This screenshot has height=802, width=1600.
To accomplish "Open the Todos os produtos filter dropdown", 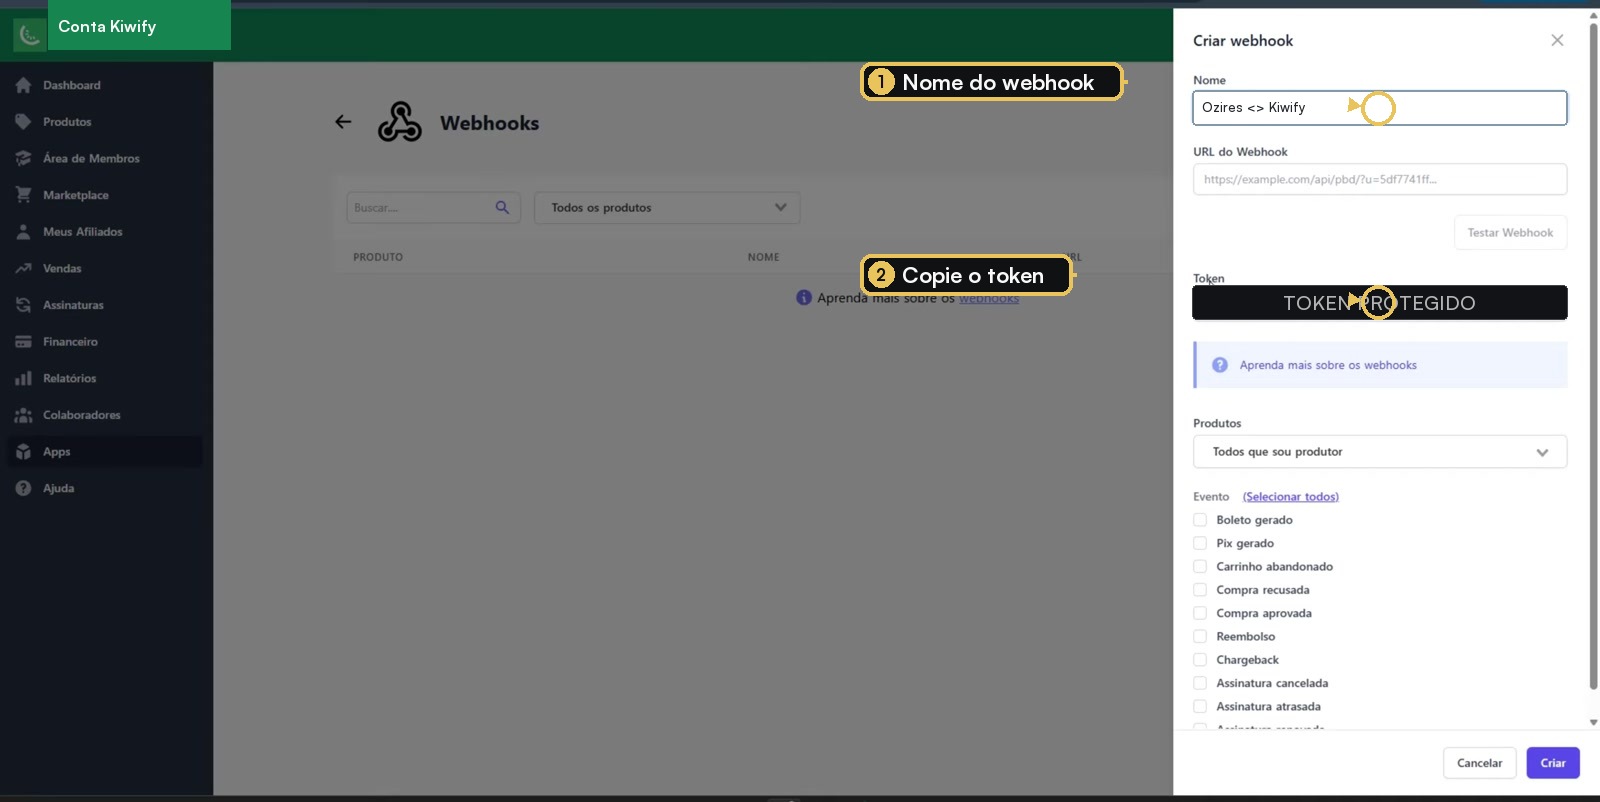I will 667,207.
